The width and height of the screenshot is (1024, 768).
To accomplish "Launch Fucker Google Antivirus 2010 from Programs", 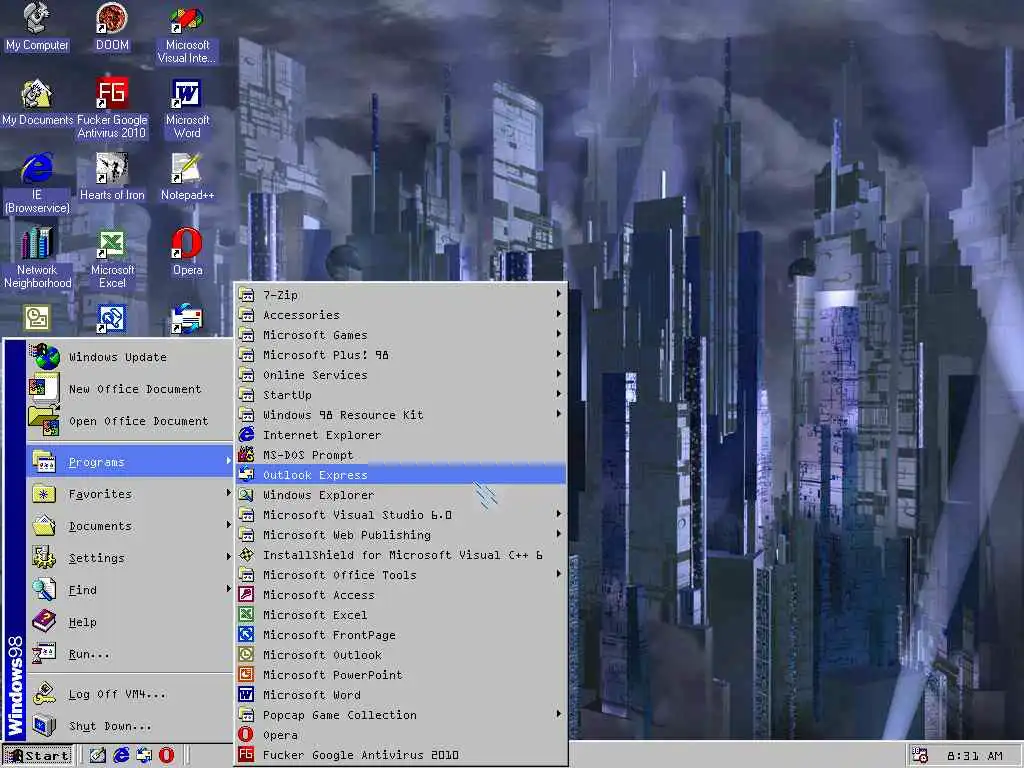I will [401, 755].
